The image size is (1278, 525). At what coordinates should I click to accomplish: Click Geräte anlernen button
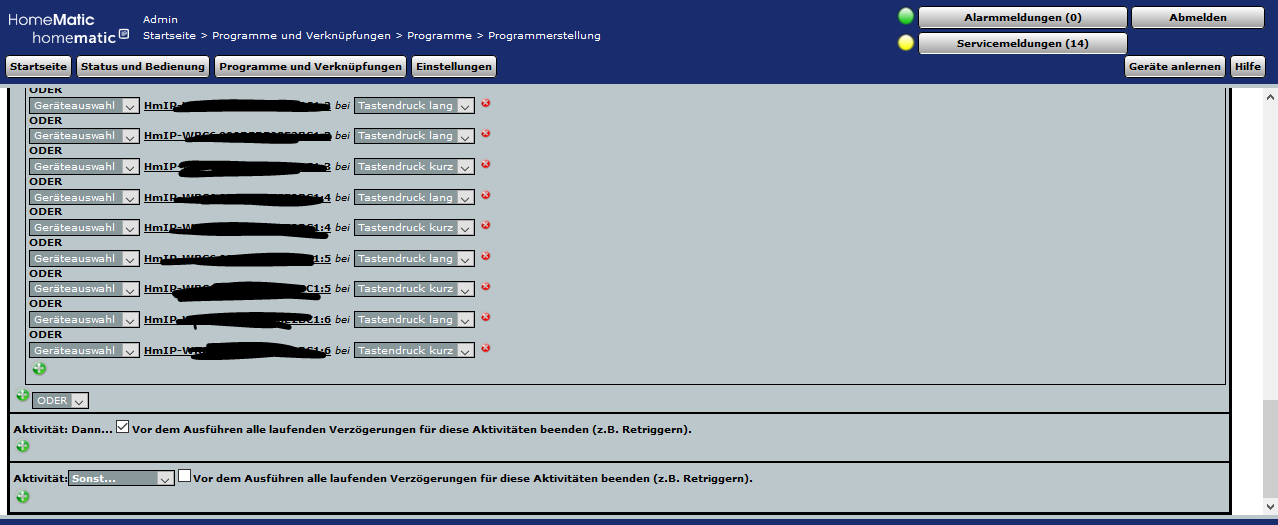click(1175, 66)
